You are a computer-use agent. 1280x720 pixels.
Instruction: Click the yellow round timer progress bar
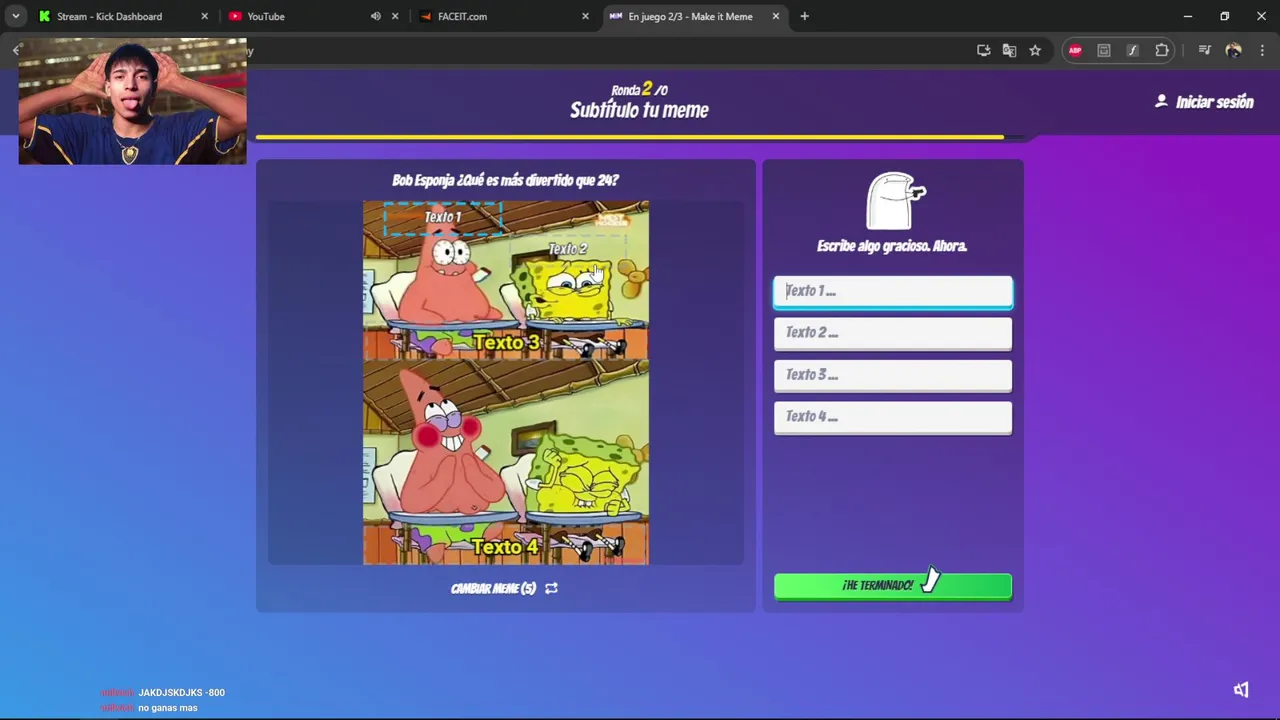click(x=630, y=137)
